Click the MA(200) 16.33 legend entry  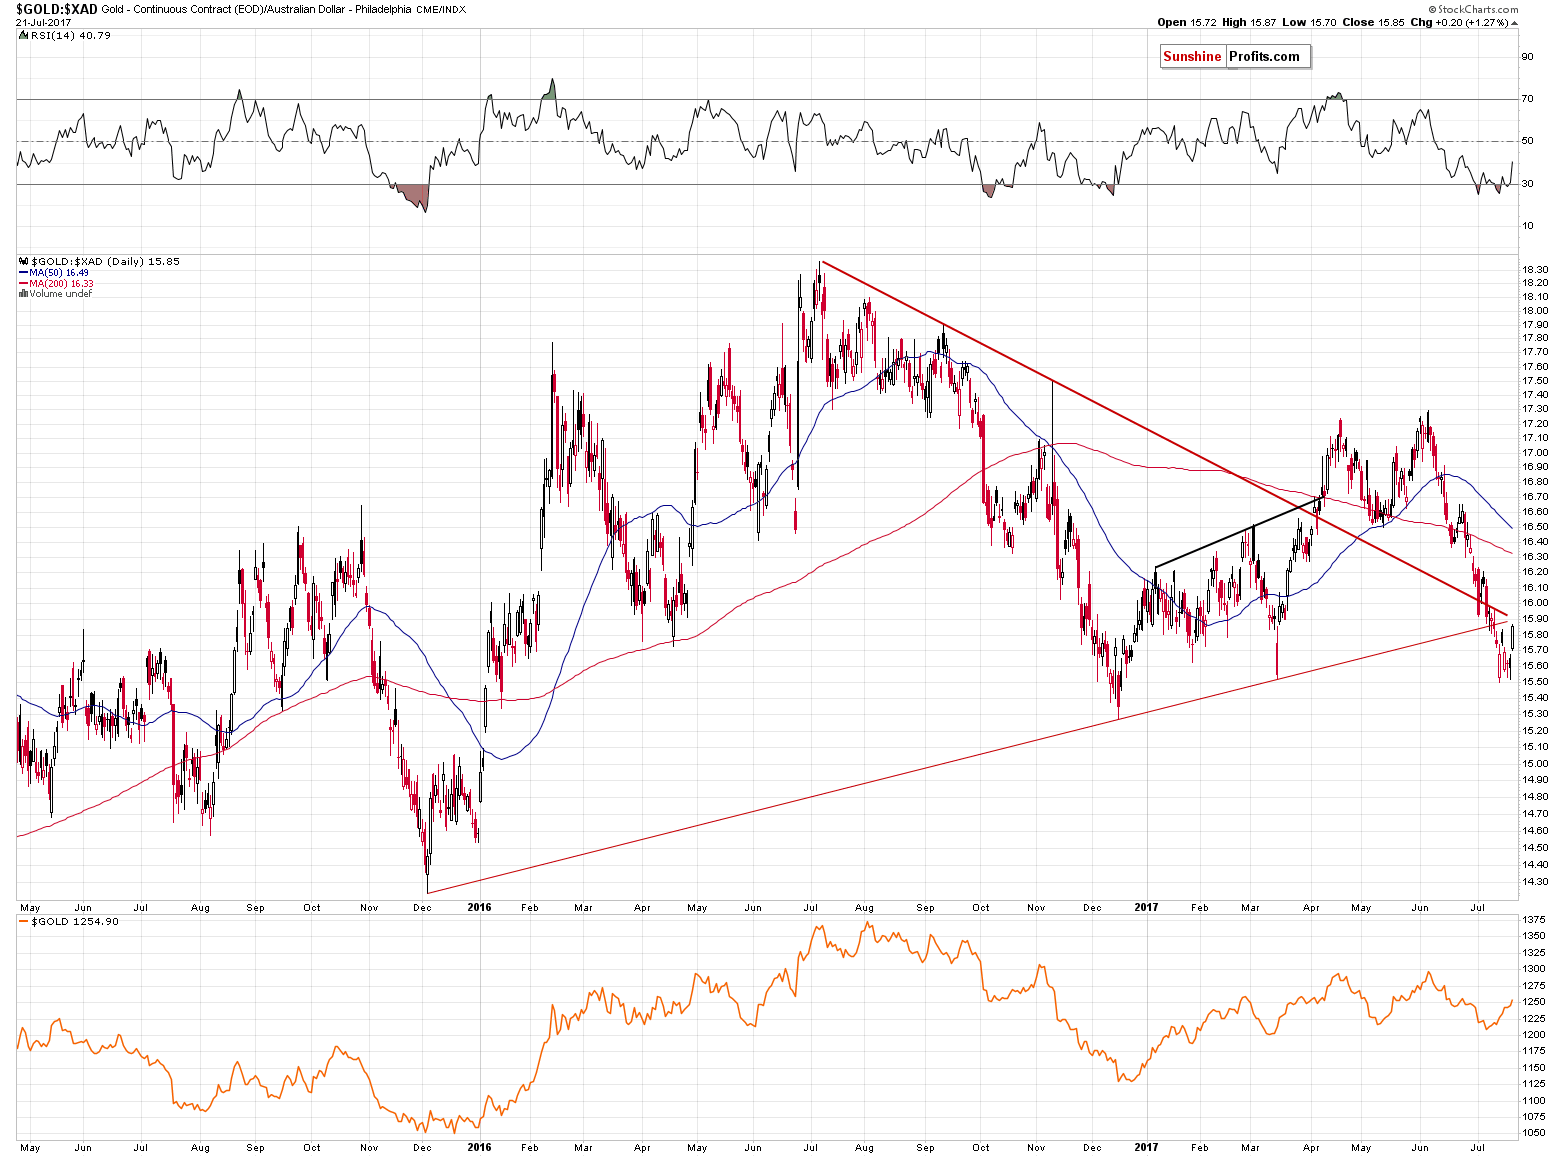[61, 284]
